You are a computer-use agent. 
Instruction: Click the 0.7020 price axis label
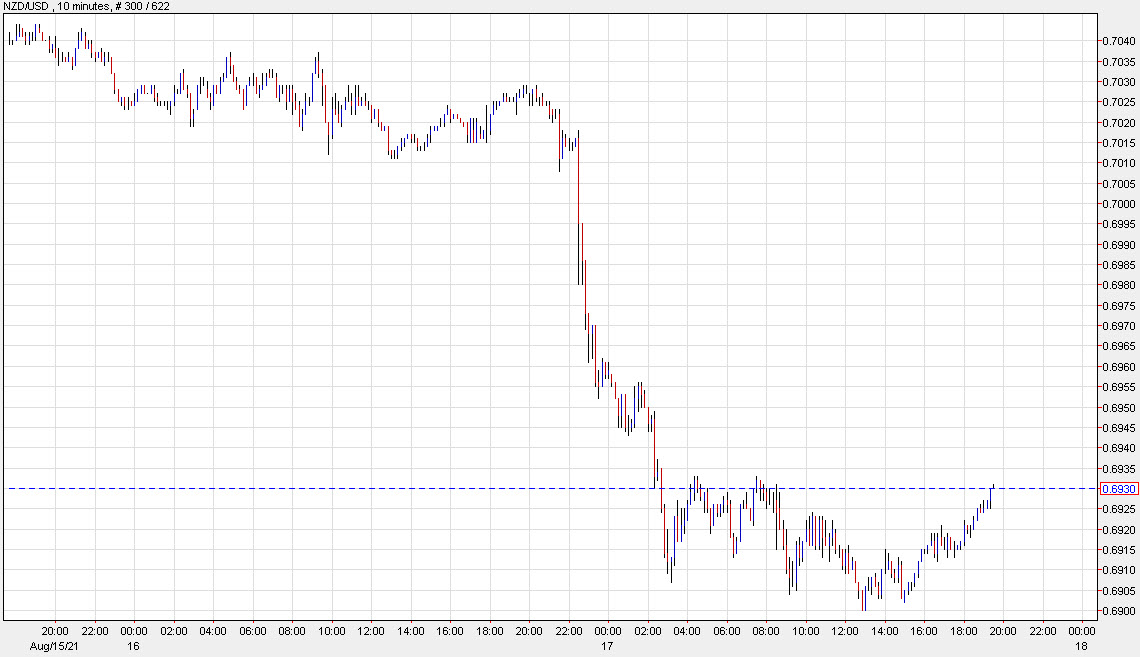(1118, 122)
